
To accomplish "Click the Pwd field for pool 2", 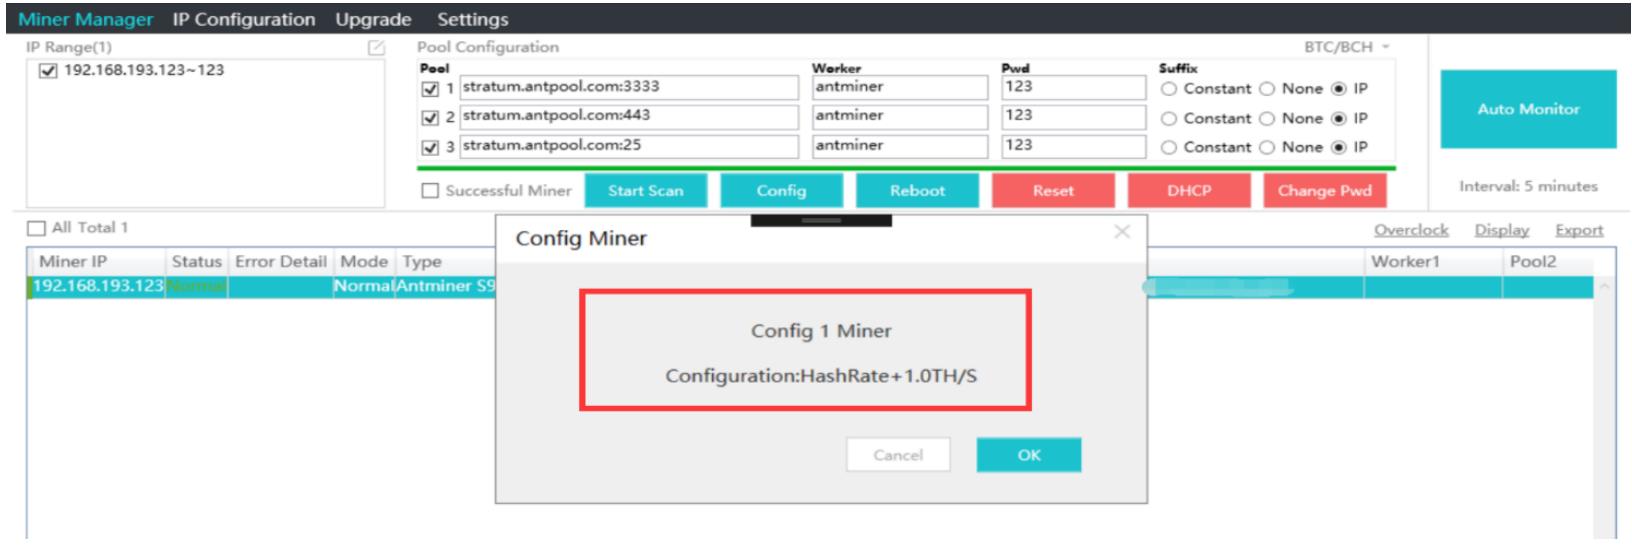I will coord(1073,116).
